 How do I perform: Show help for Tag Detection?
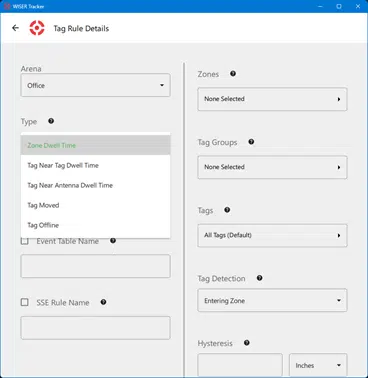click(259, 278)
